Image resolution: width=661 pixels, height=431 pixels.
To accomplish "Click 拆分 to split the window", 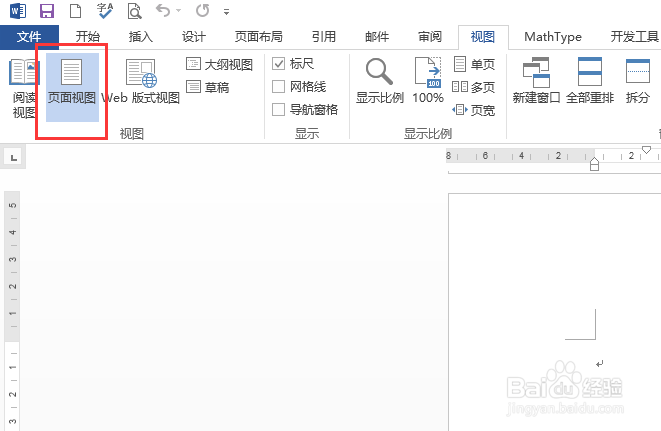I will tap(637, 81).
